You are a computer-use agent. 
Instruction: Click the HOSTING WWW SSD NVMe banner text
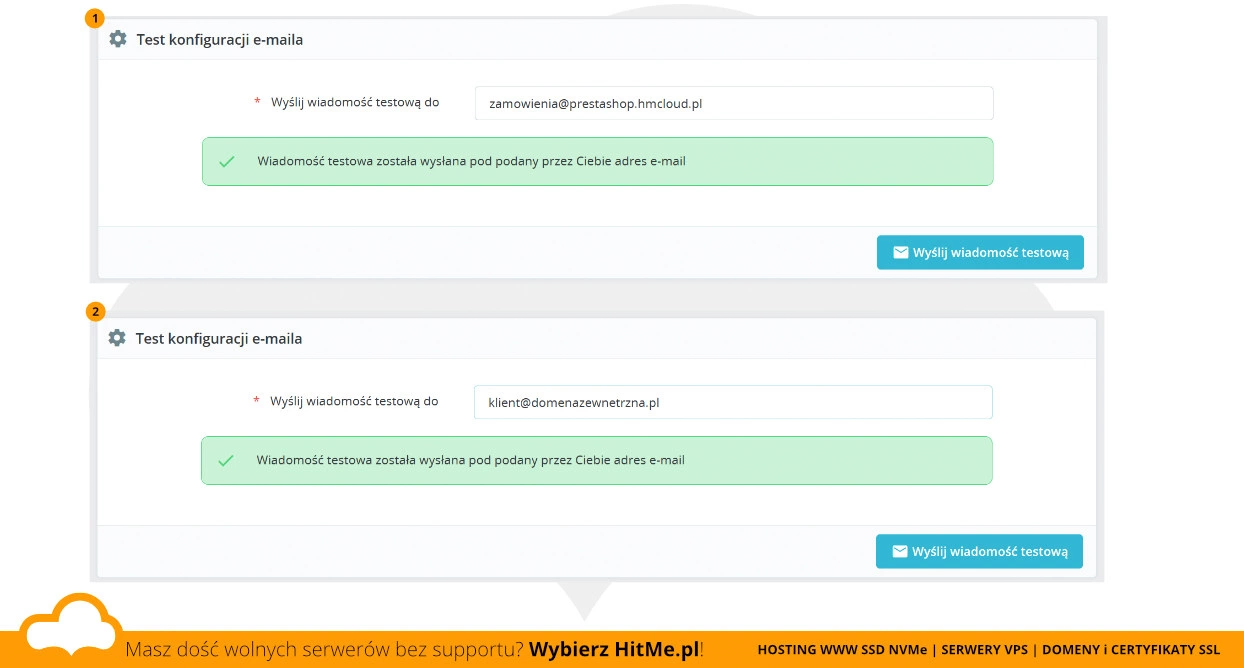[842, 649]
